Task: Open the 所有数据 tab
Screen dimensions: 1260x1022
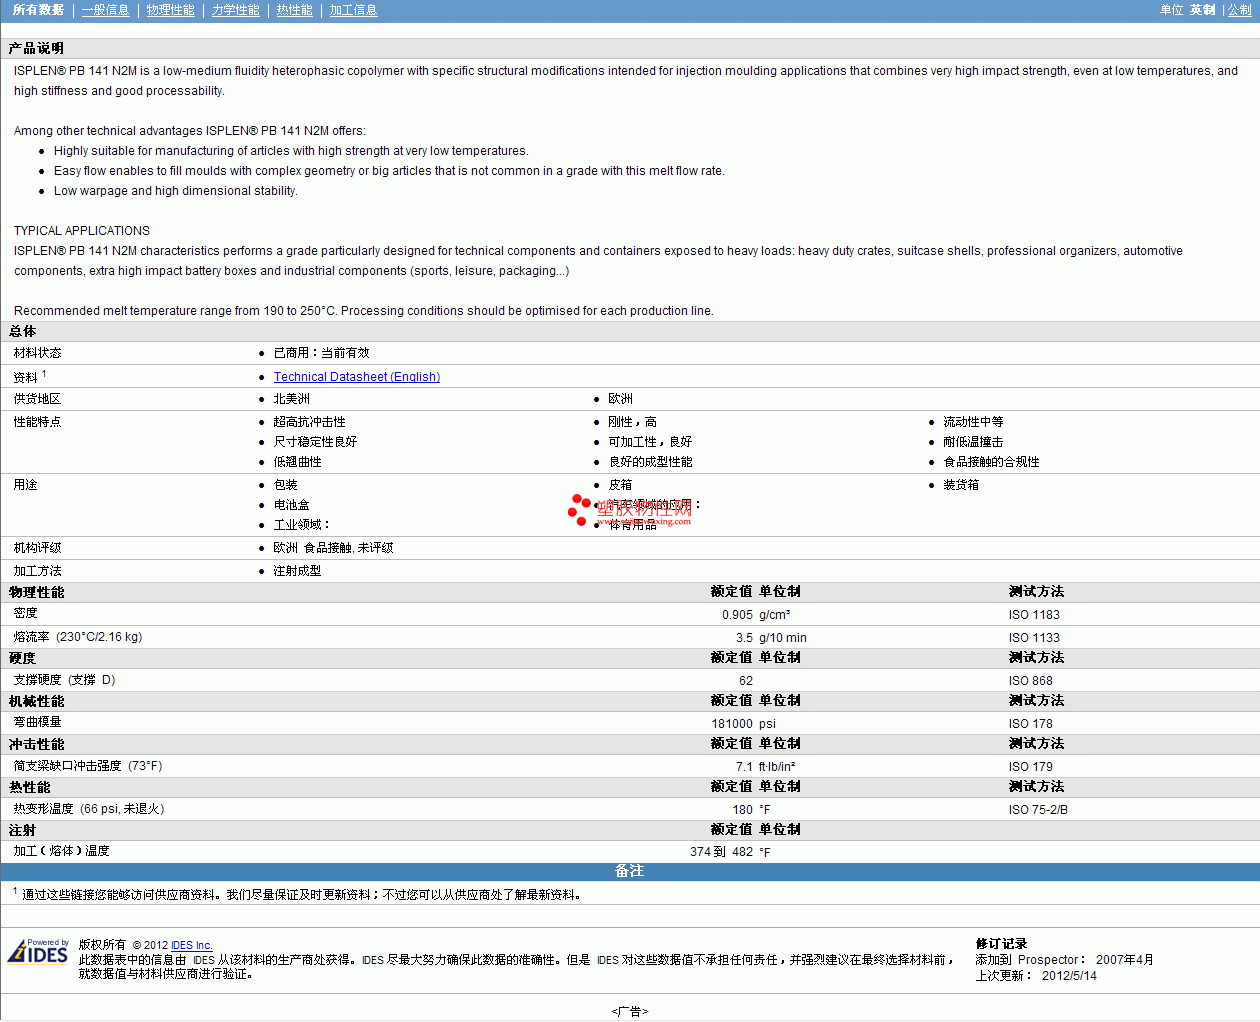Action: 38,10
